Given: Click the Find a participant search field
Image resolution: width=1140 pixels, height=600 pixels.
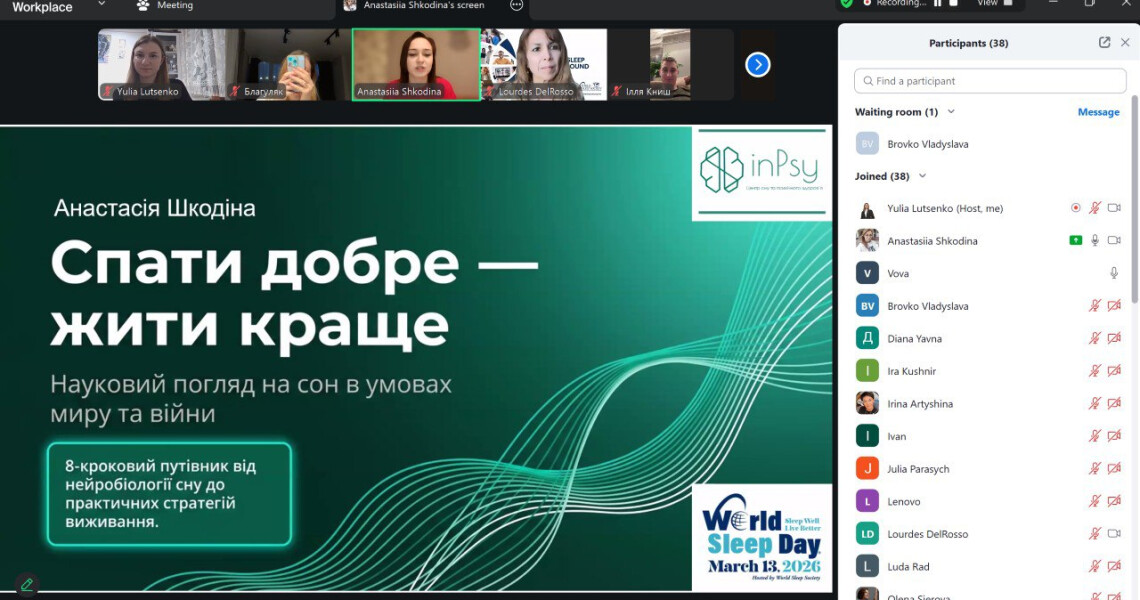Looking at the screenshot, I should click(x=990, y=81).
